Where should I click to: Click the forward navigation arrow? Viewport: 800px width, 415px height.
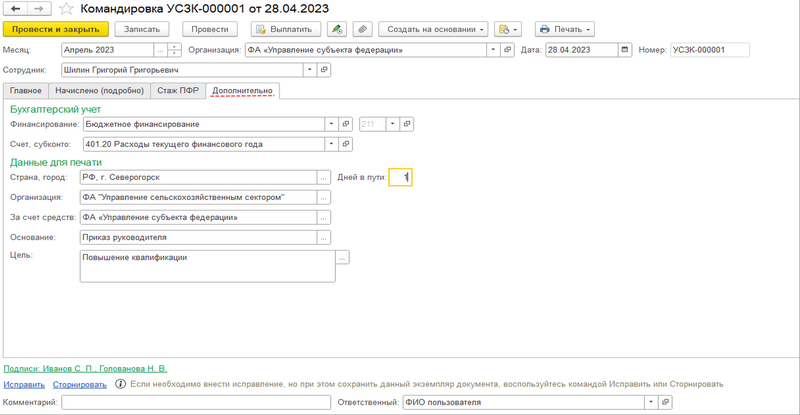(x=38, y=8)
